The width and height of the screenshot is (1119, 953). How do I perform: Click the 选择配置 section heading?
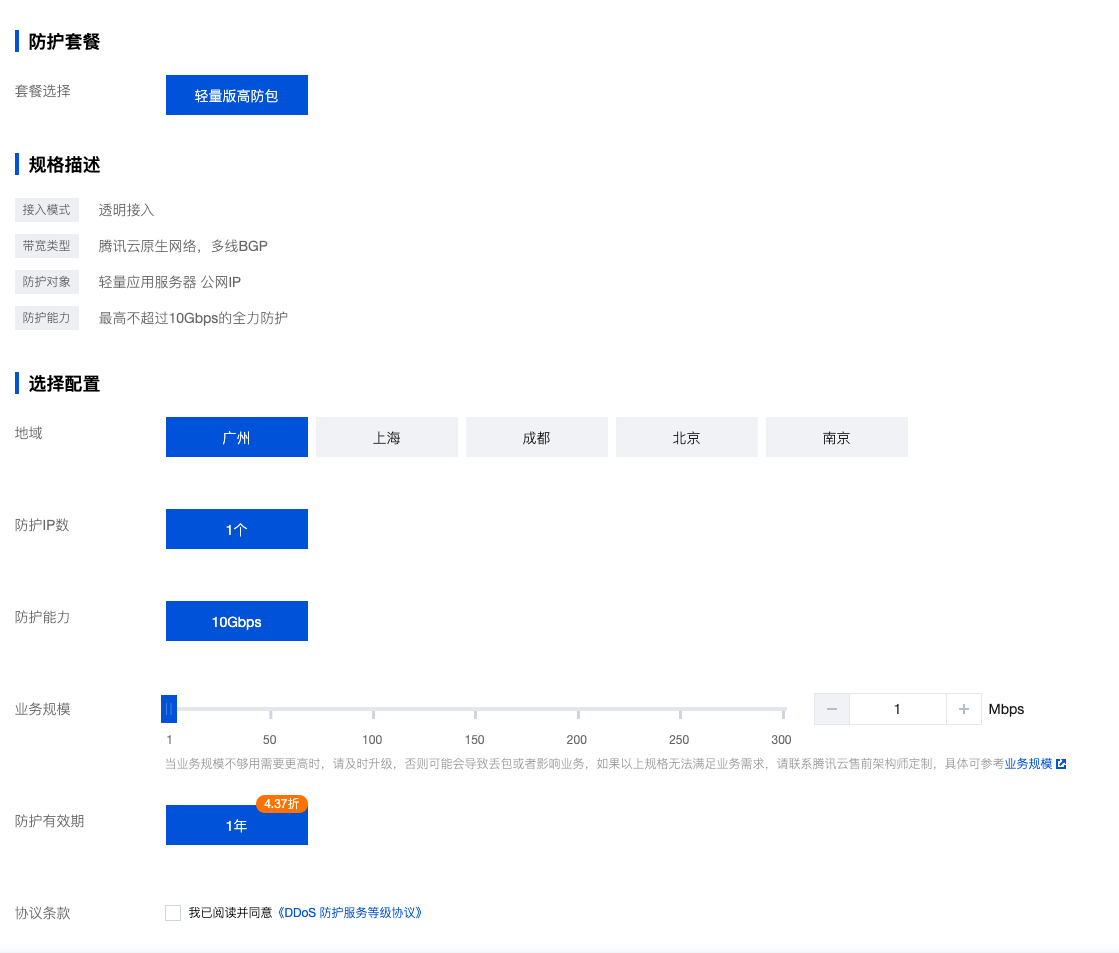[x=64, y=384]
